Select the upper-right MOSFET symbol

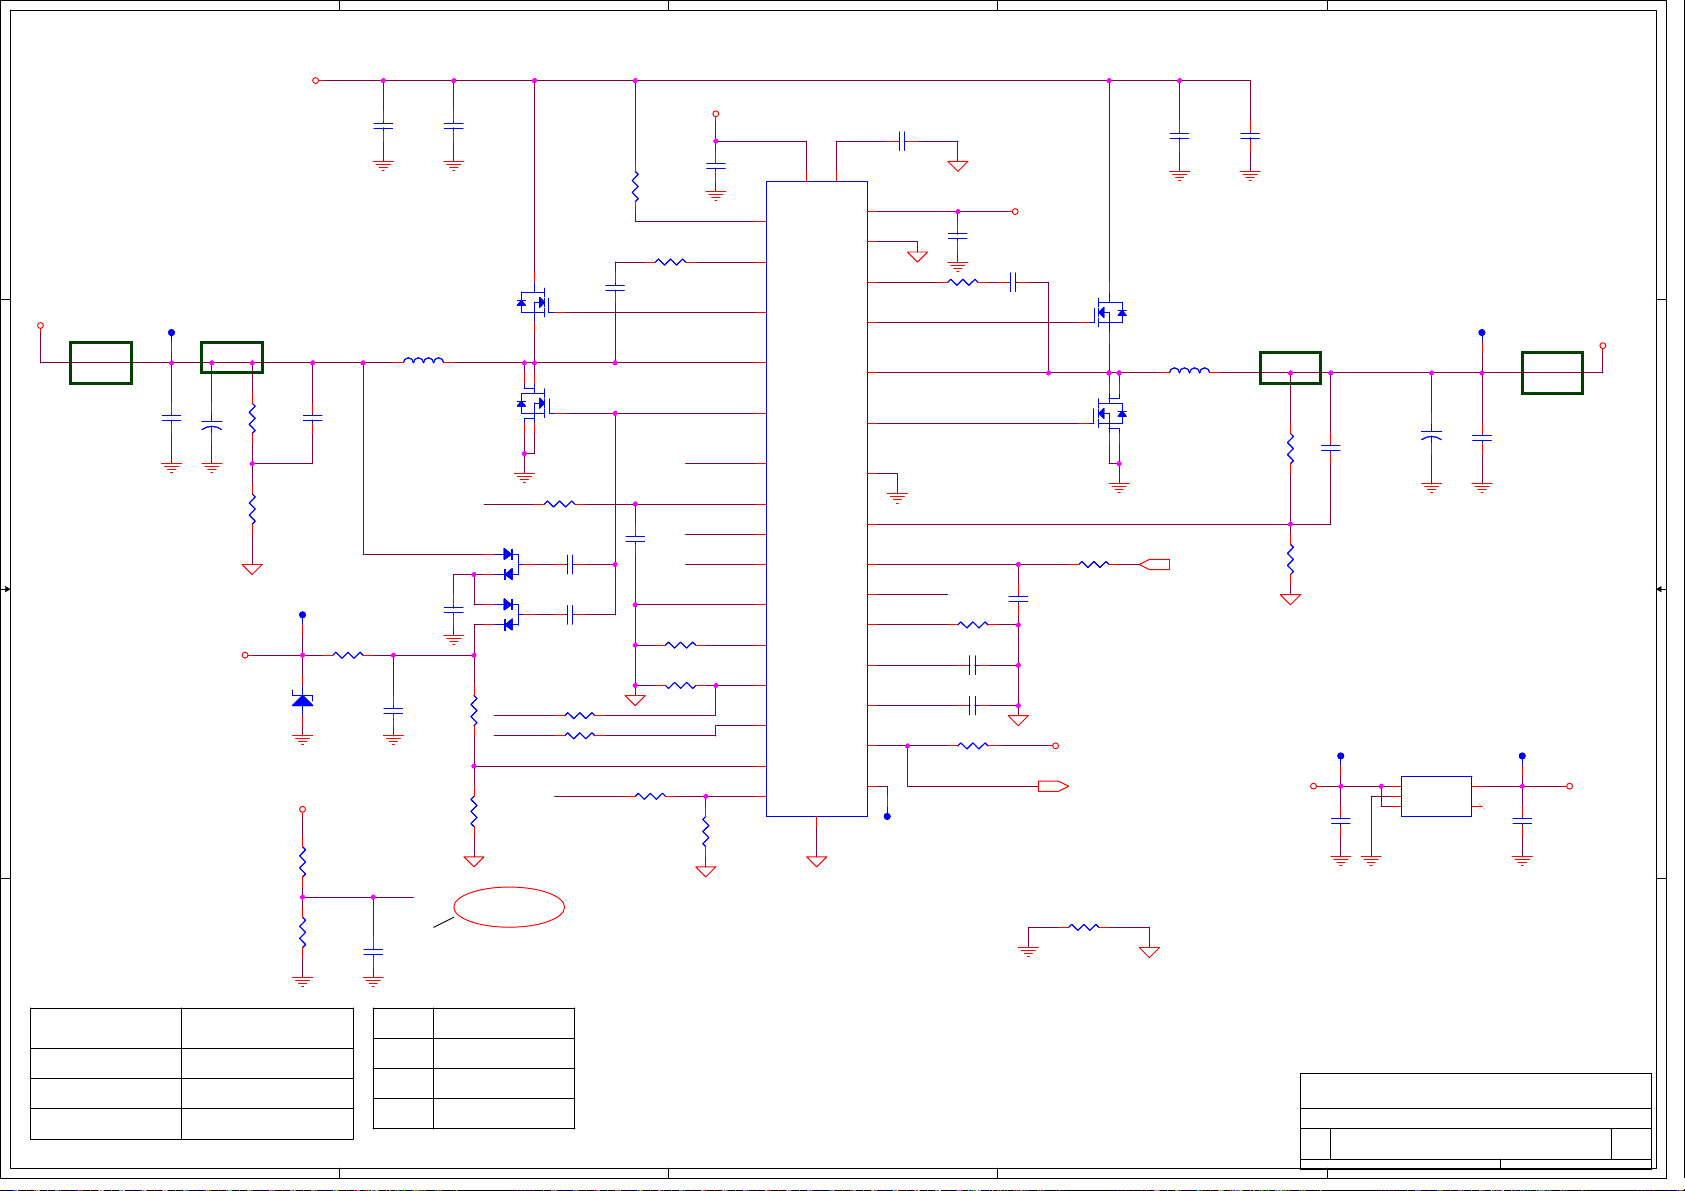[1110, 313]
